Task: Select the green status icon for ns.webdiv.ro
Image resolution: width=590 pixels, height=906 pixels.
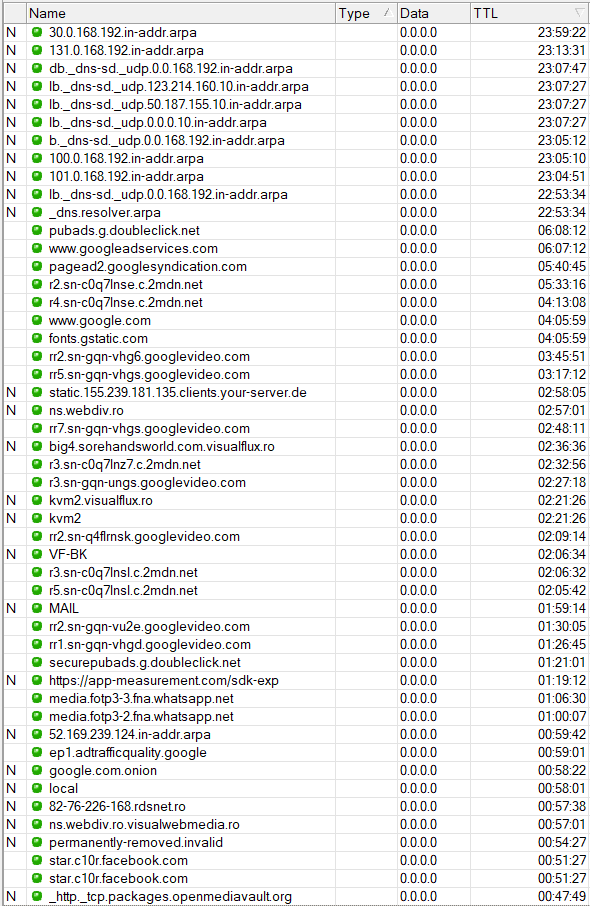Action: 37,410
